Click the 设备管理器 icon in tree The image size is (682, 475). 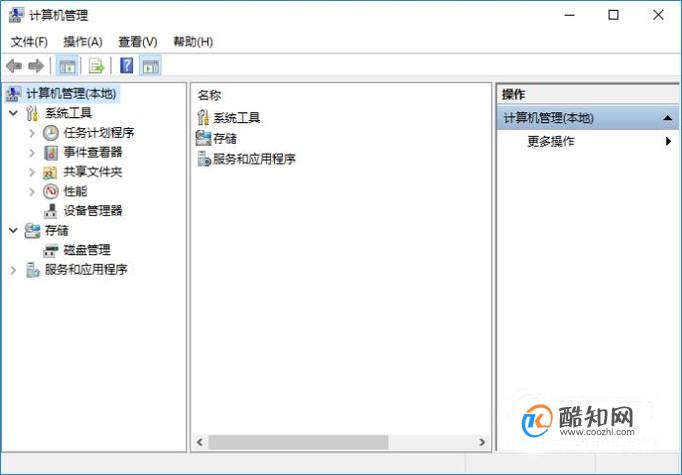pyautogui.click(x=50, y=211)
